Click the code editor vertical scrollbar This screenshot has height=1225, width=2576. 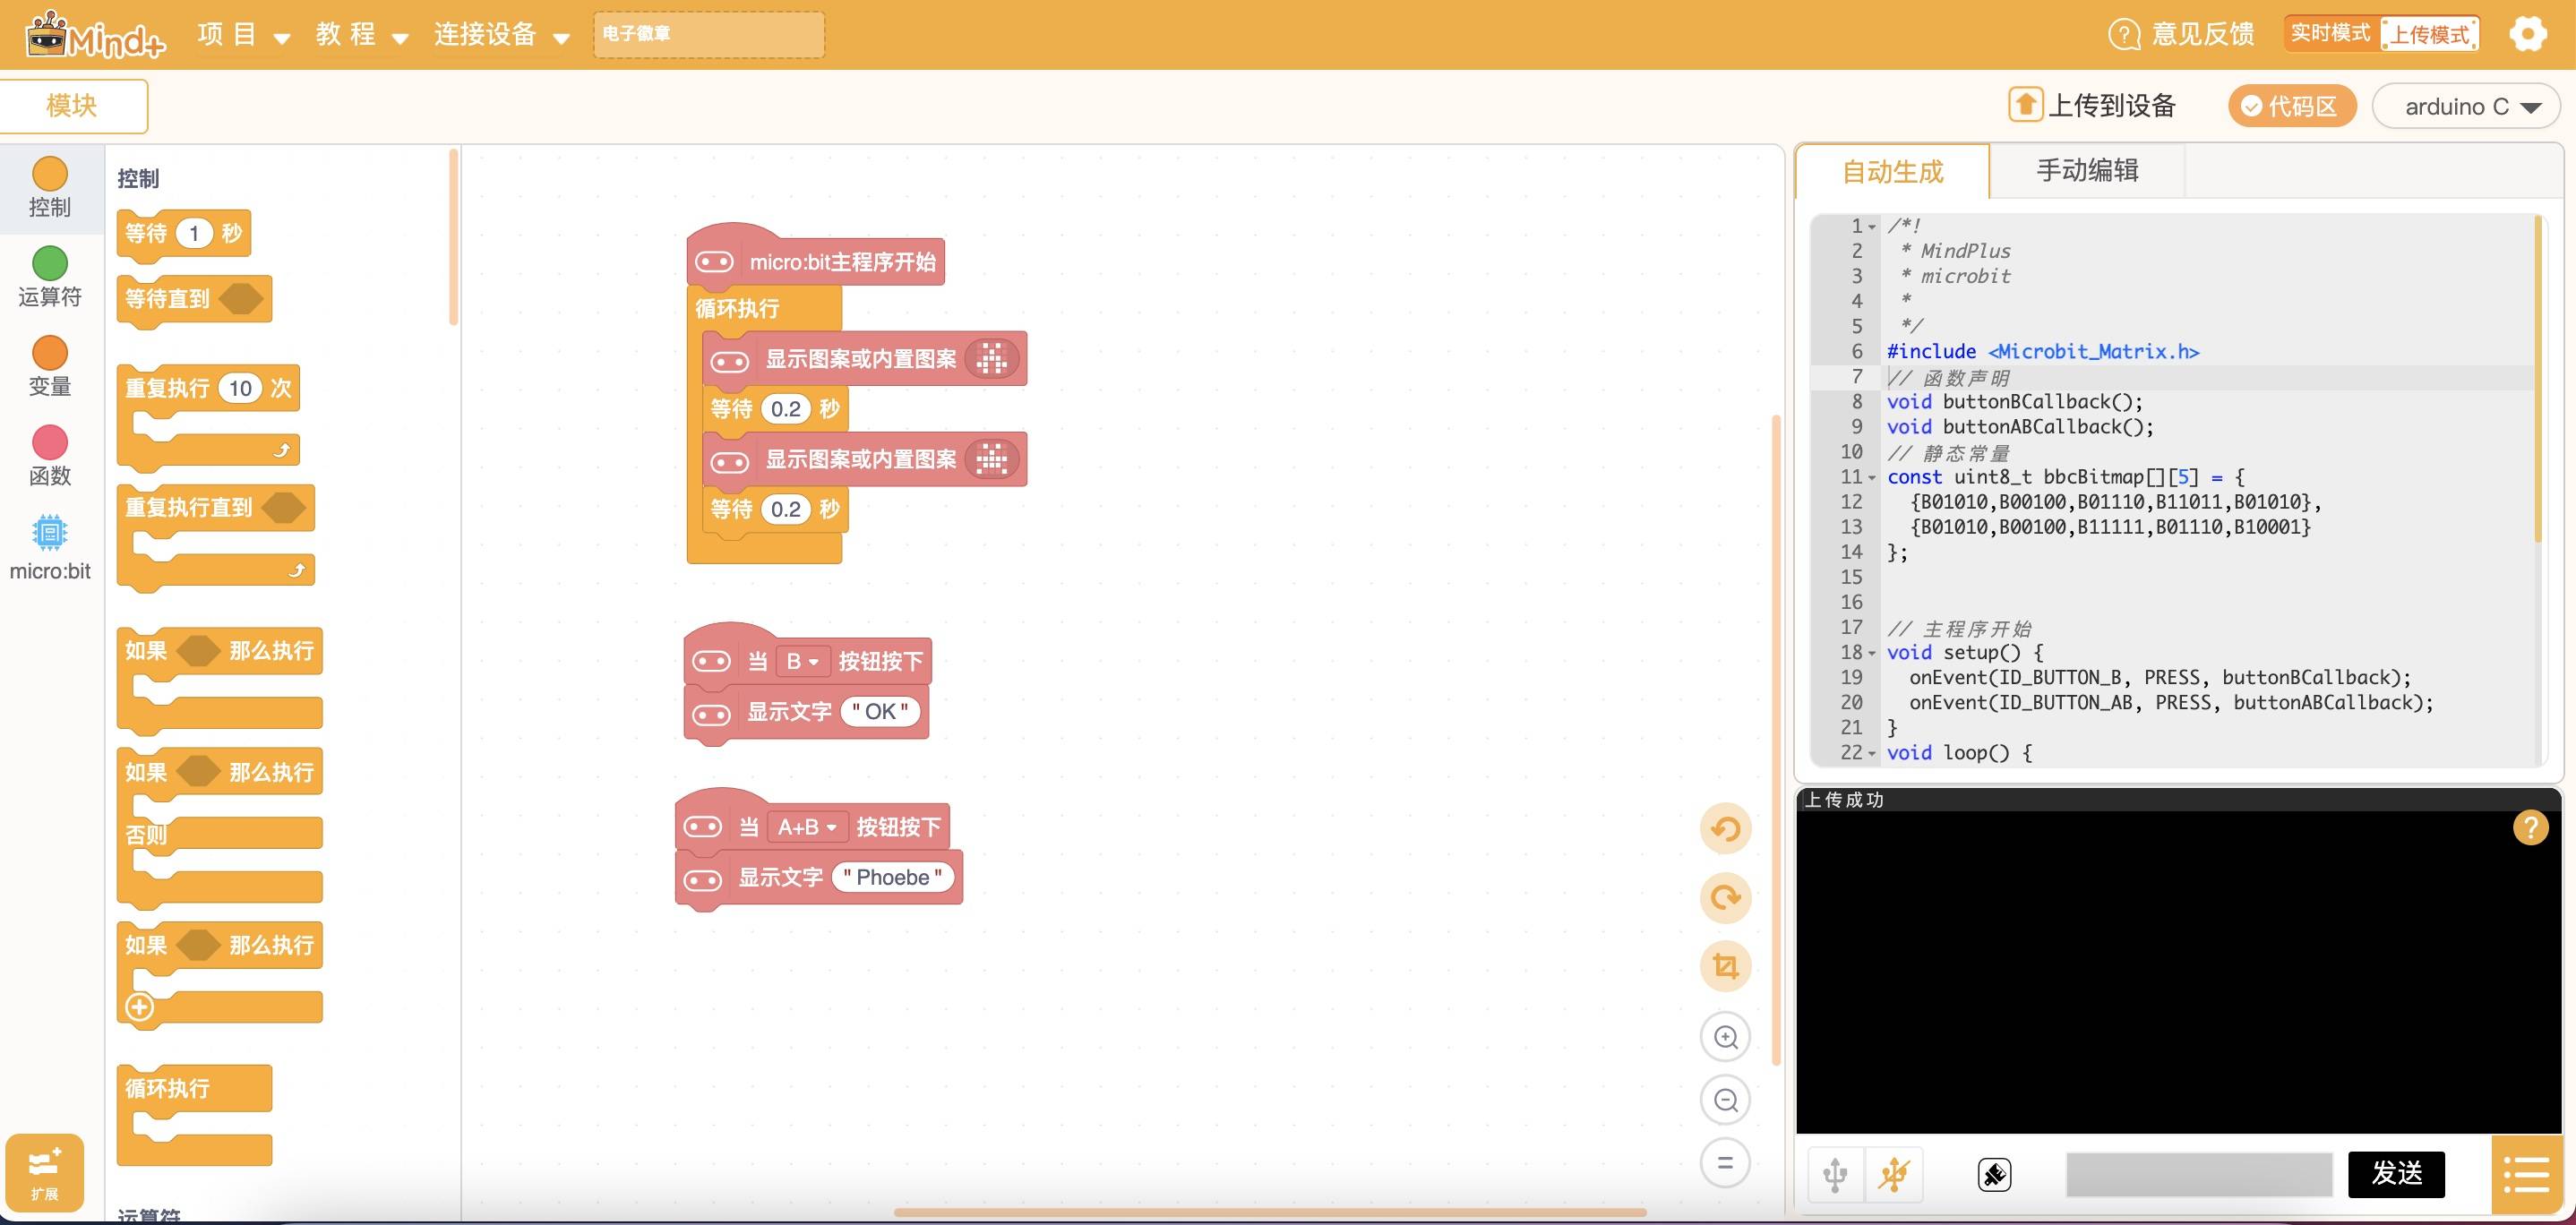coord(2538,380)
